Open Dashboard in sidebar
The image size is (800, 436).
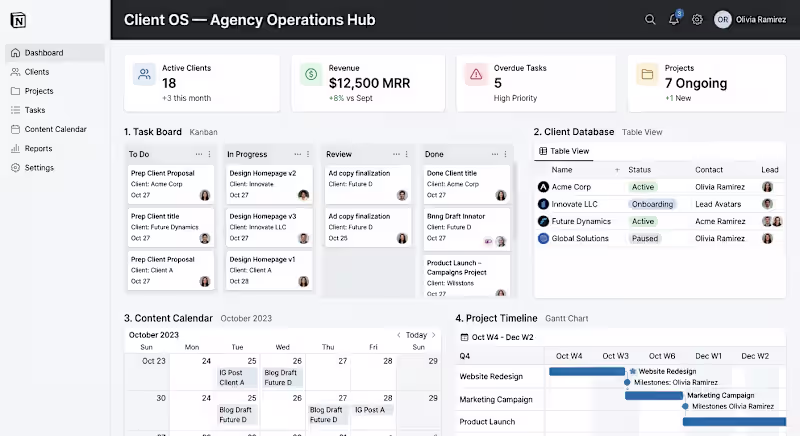tap(55, 53)
